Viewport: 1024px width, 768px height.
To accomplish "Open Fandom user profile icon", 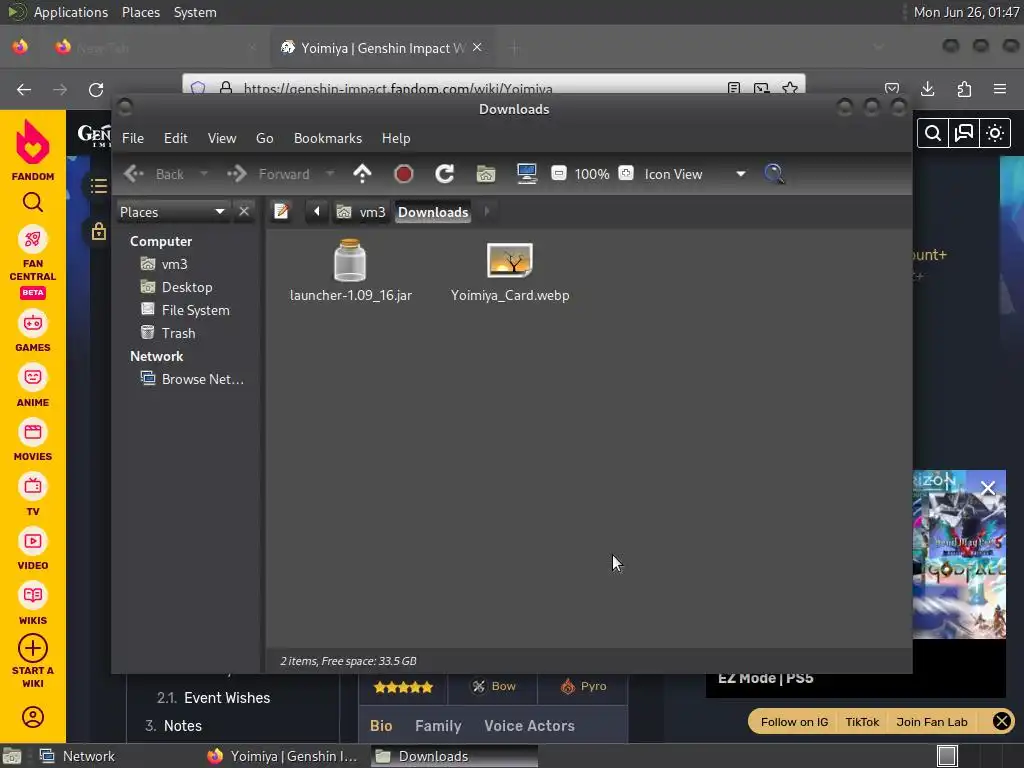I will click(33, 717).
